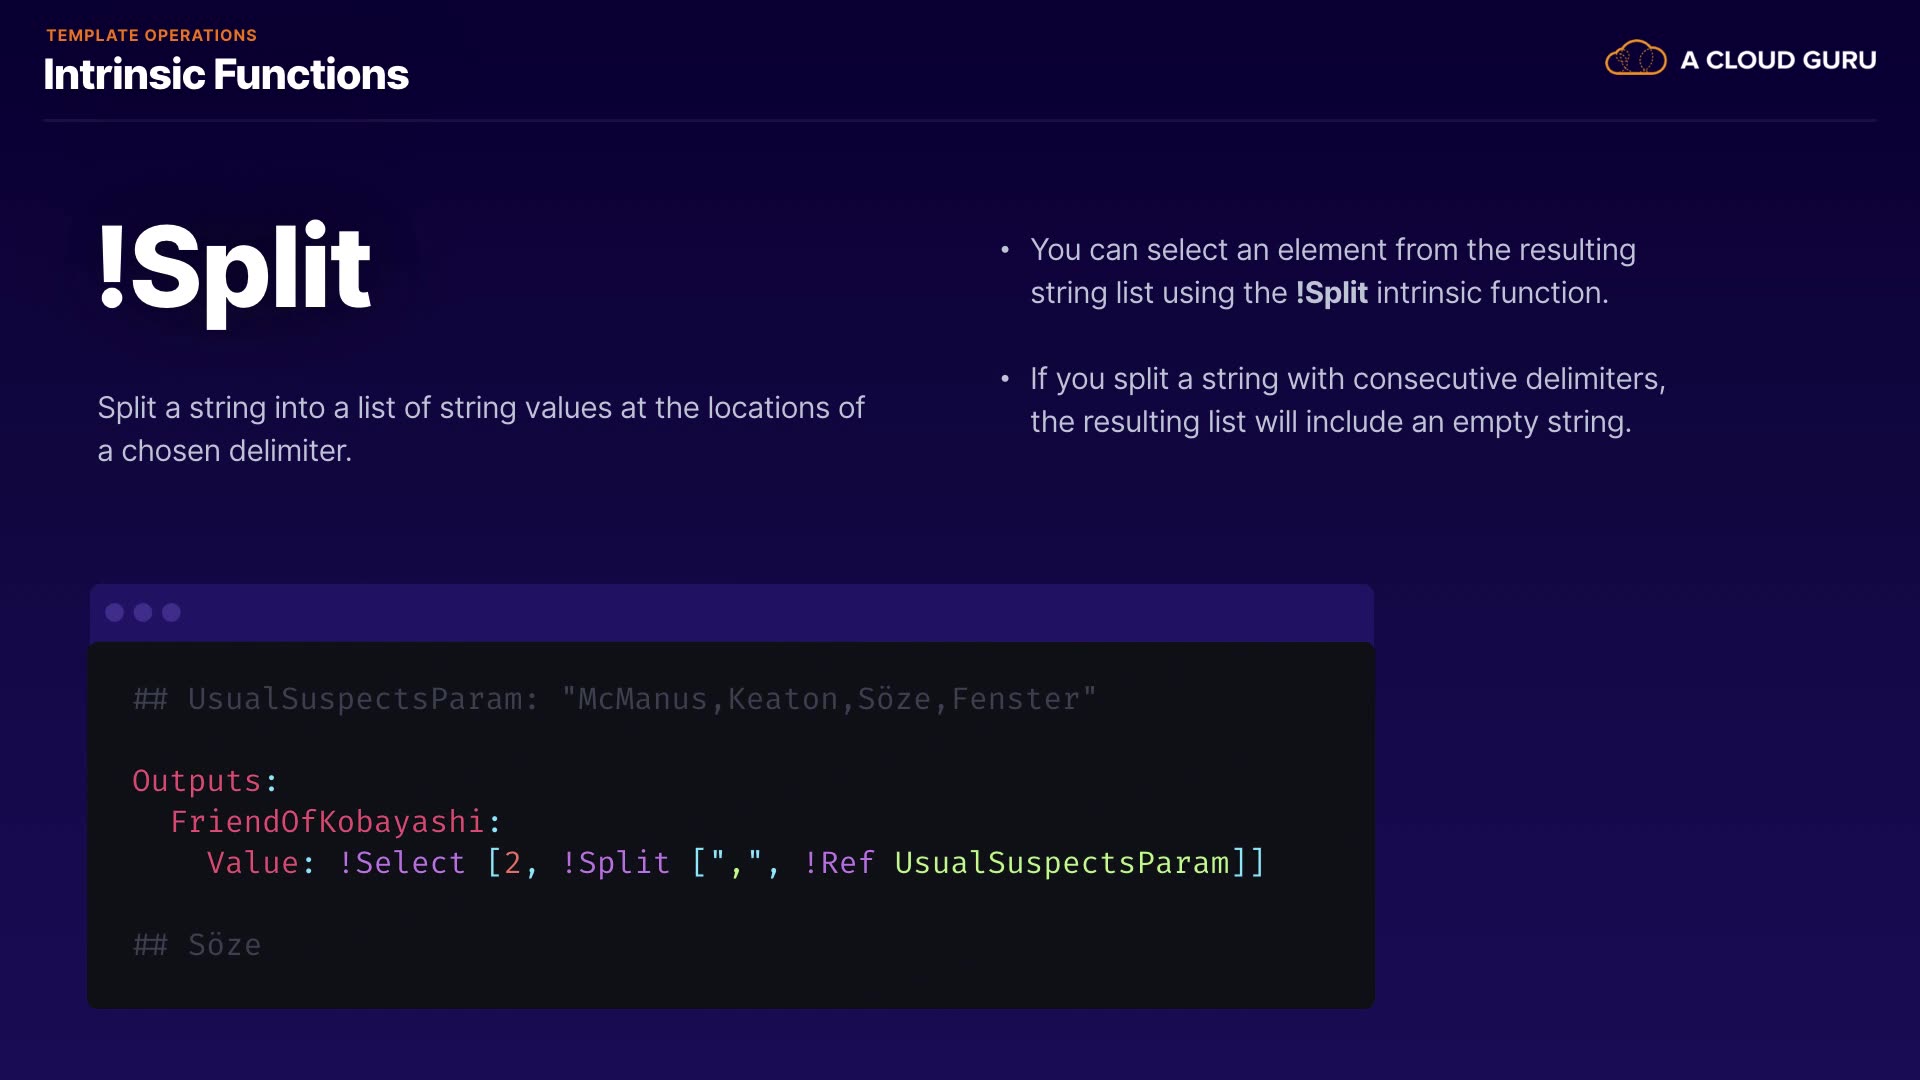Screen dimensions: 1920x1080
Task: Click the A Cloud Guru cloud logo icon
Action: click(x=1635, y=59)
